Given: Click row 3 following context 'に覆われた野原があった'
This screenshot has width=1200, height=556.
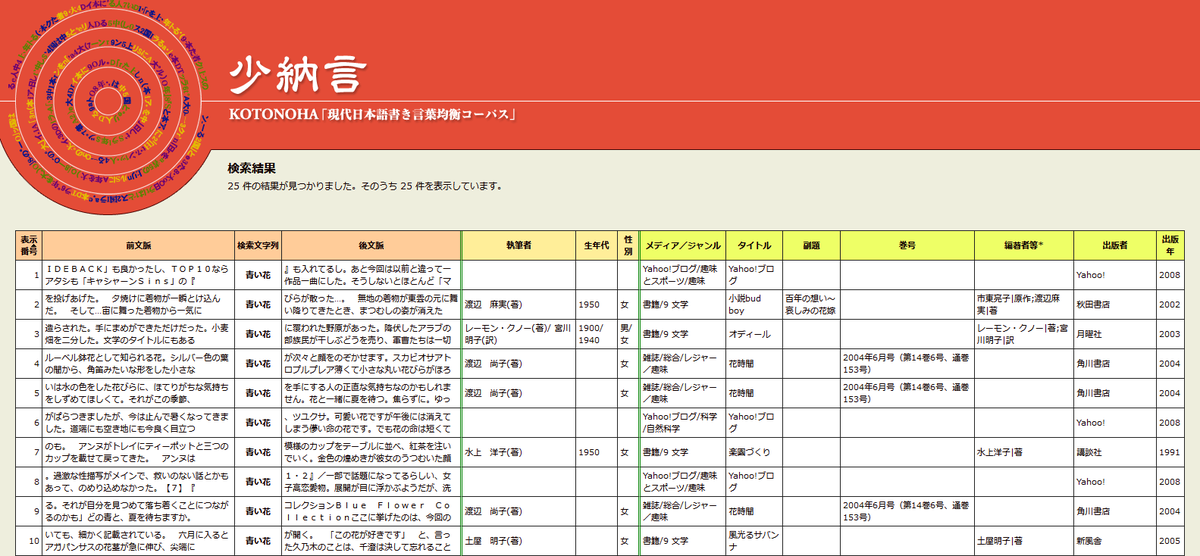Looking at the screenshot, I should (371, 334).
